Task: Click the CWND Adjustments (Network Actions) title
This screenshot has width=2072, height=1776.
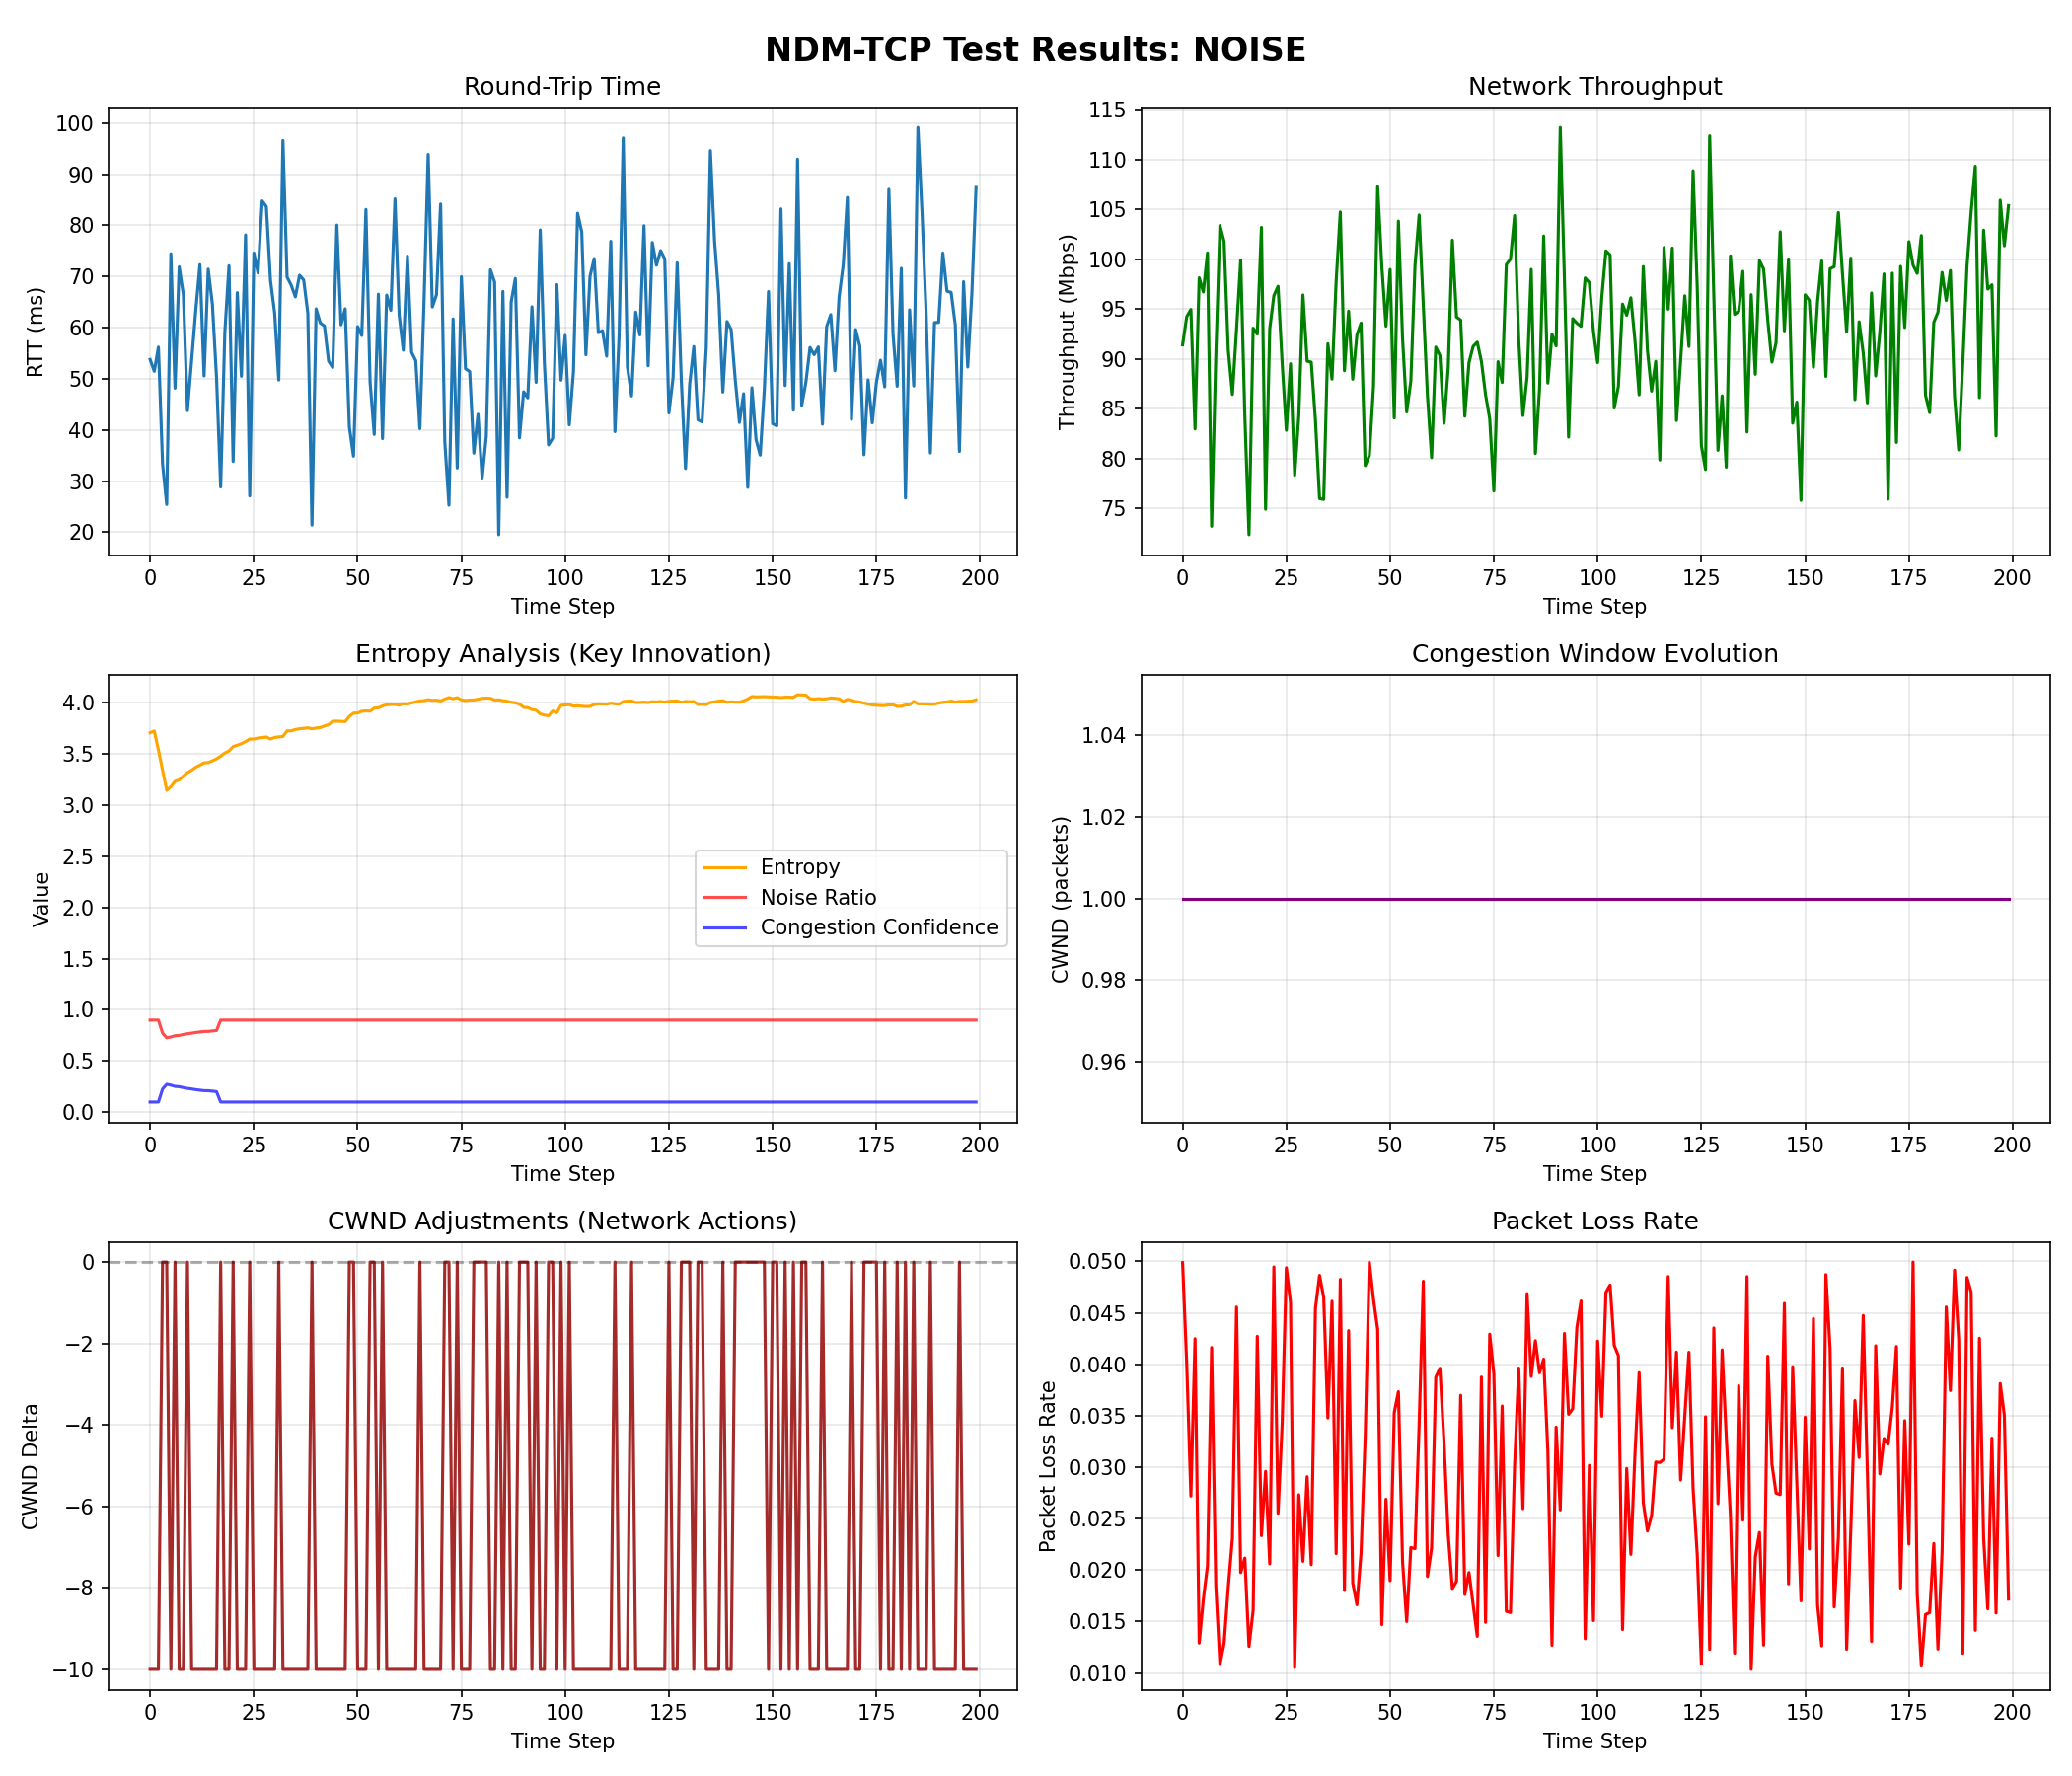Action: 562,1221
